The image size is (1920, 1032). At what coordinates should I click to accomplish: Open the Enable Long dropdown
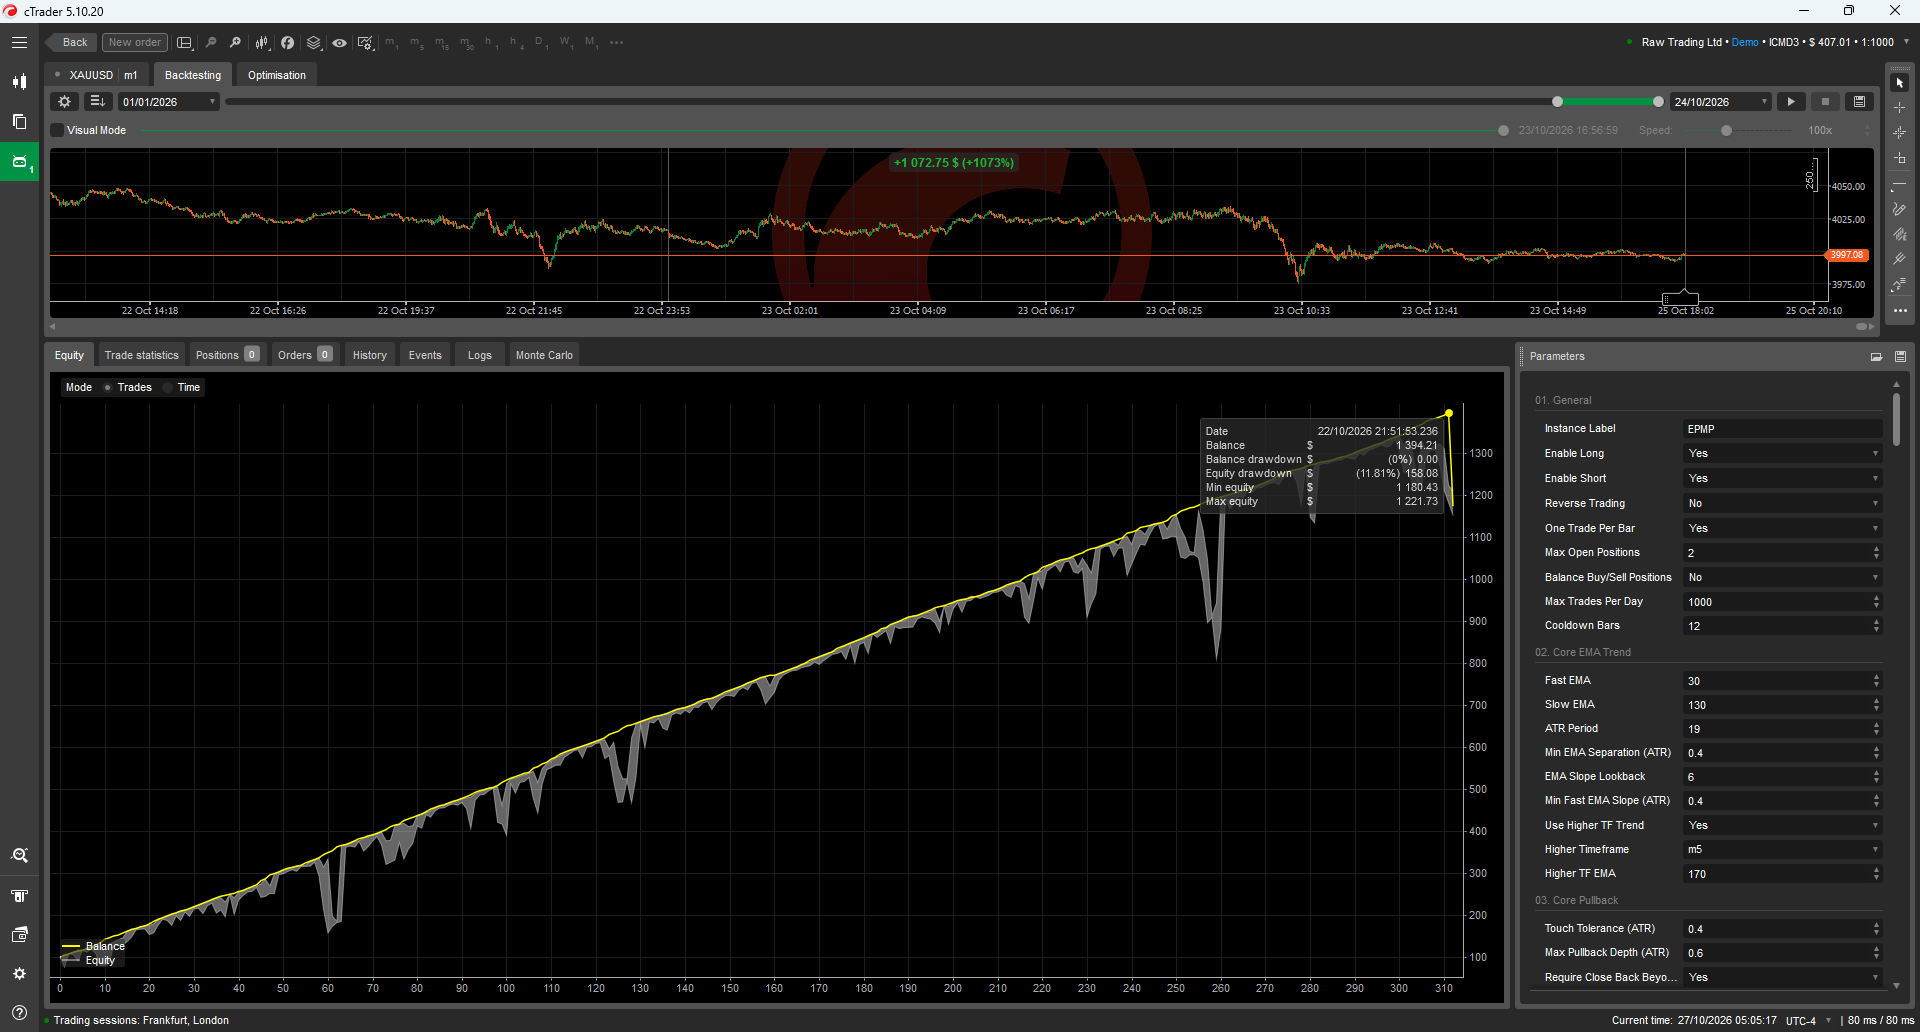click(1783, 454)
